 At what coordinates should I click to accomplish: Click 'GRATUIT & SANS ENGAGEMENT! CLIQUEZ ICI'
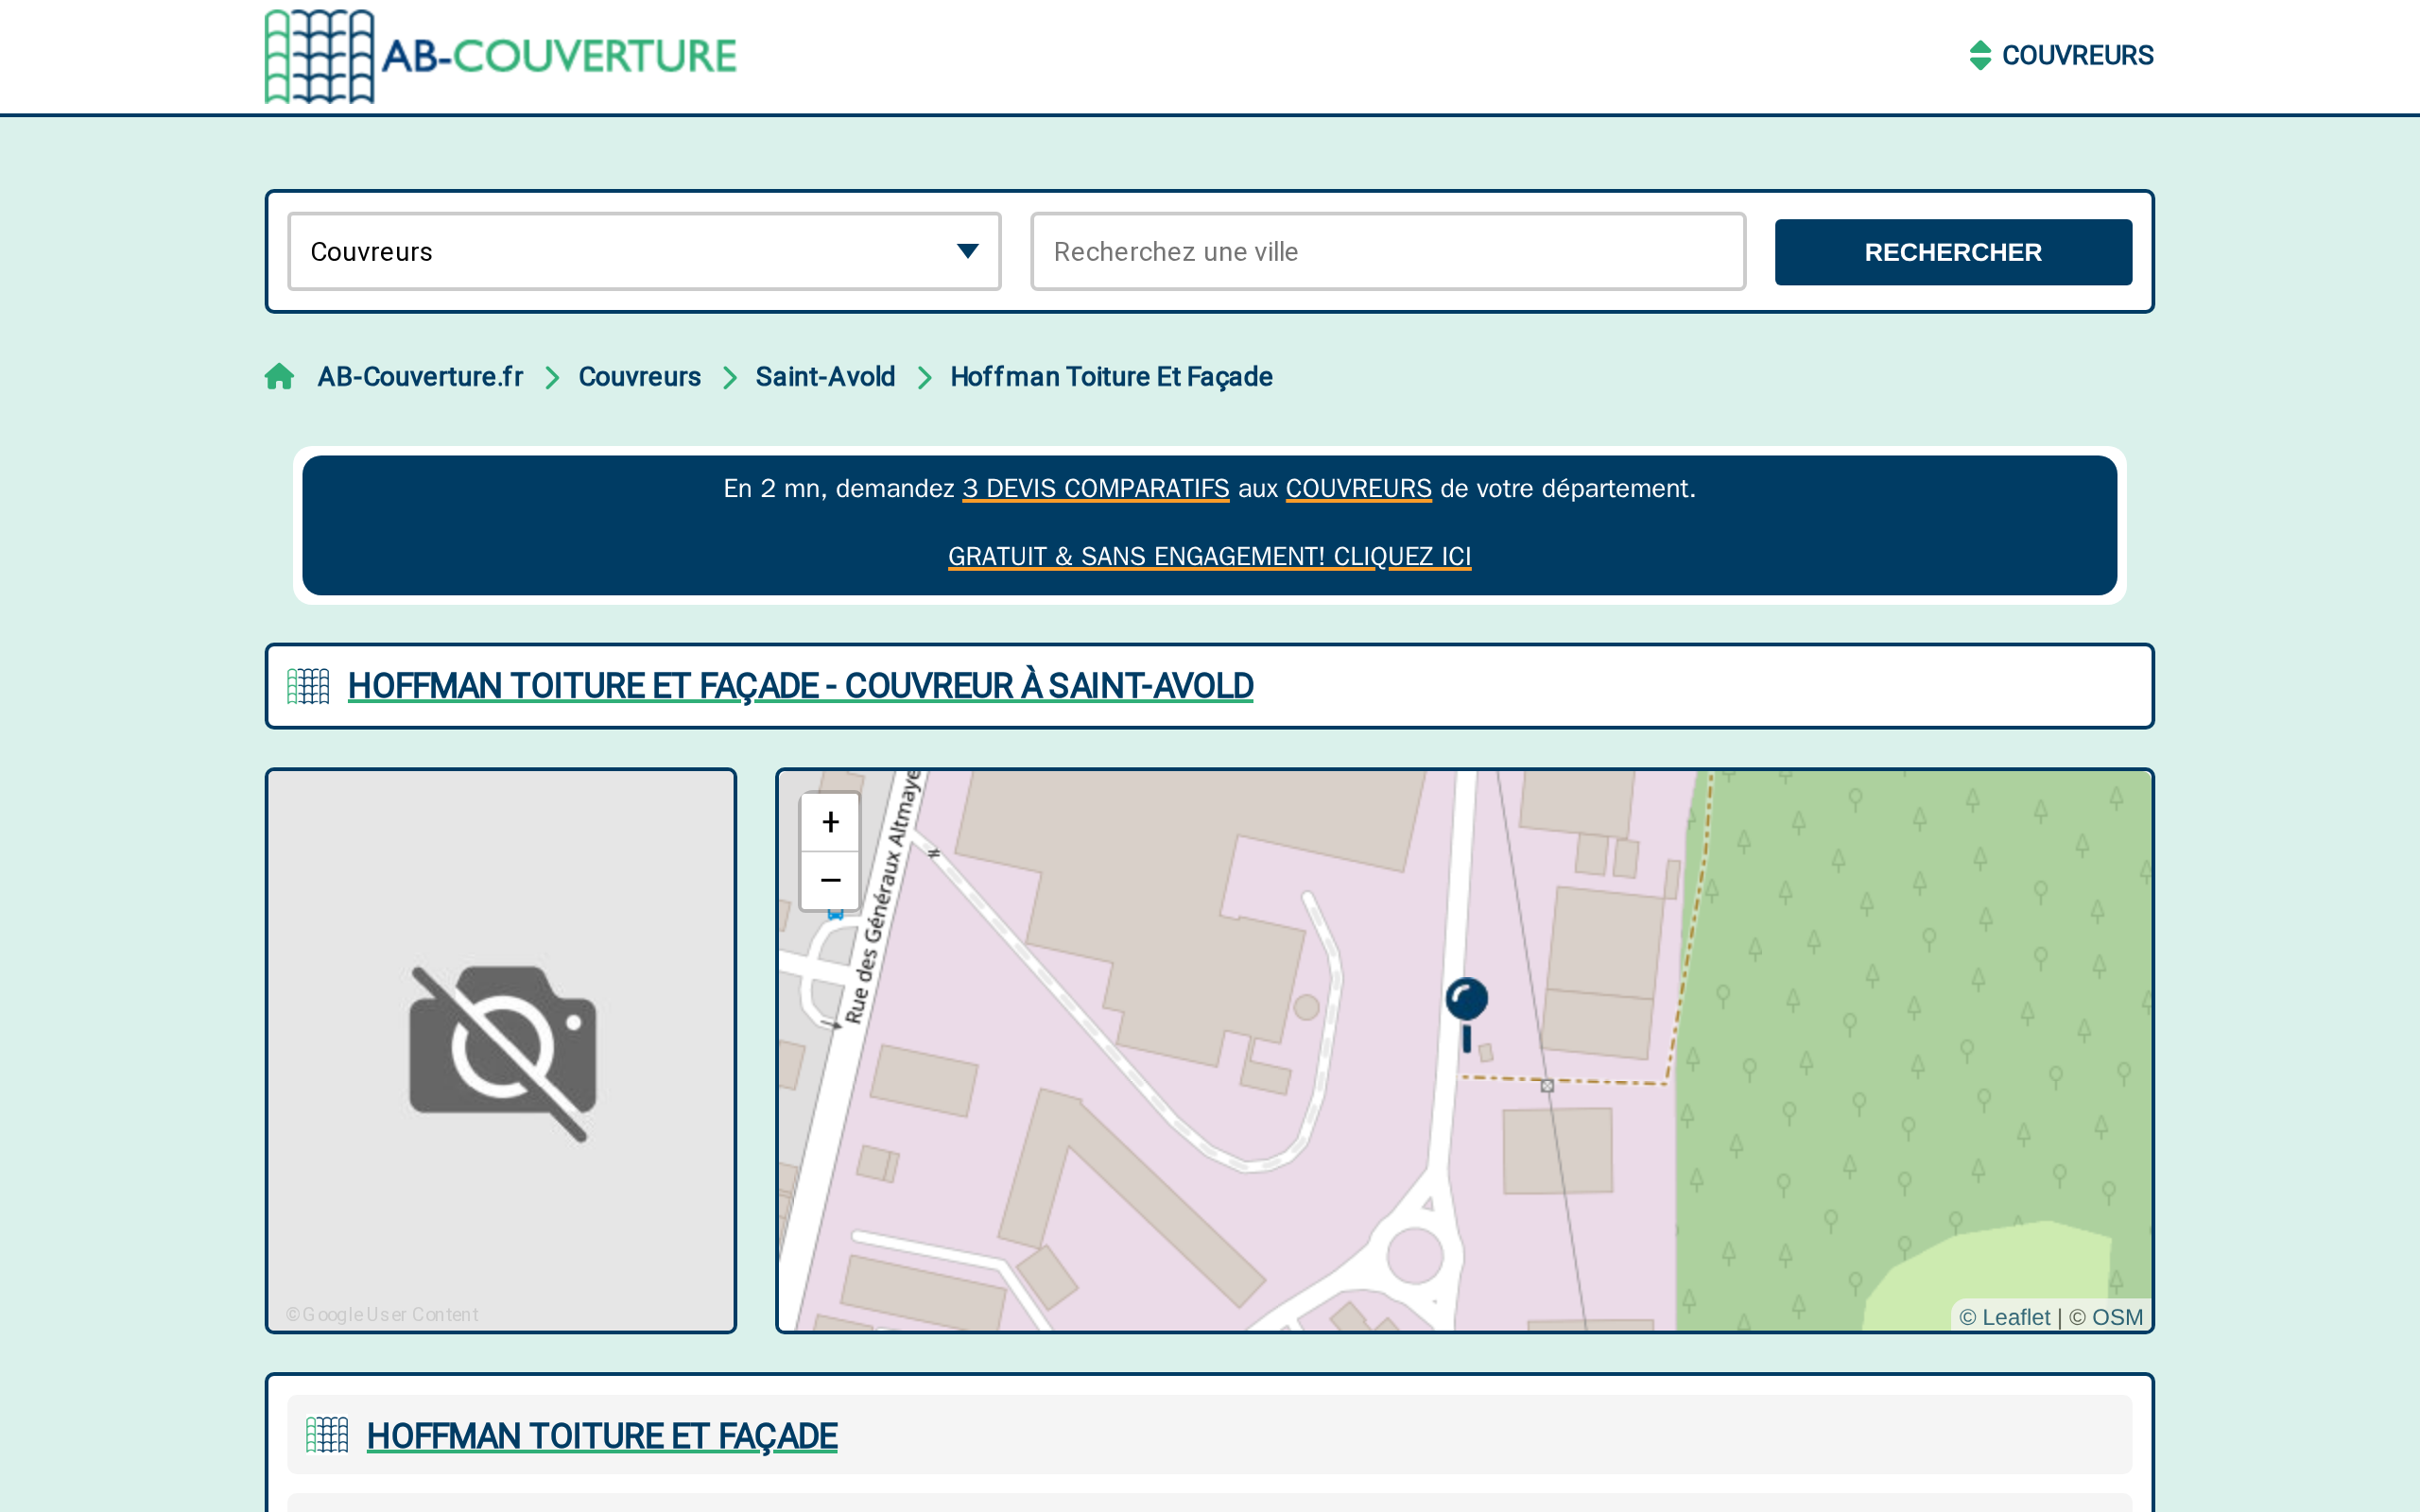click(x=1210, y=557)
